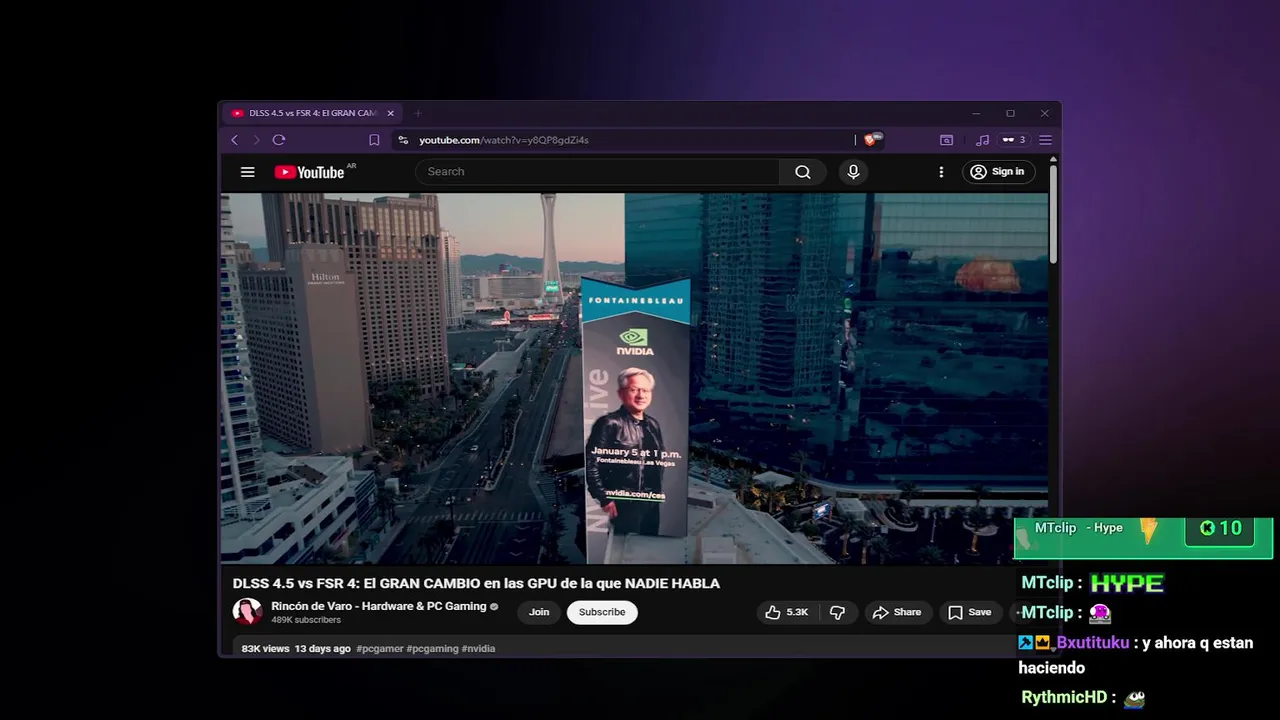The height and width of the screenshot is (720, 1280).
Task: Open the YouTube hamburger guide menu
Action: tap(247, 172)
